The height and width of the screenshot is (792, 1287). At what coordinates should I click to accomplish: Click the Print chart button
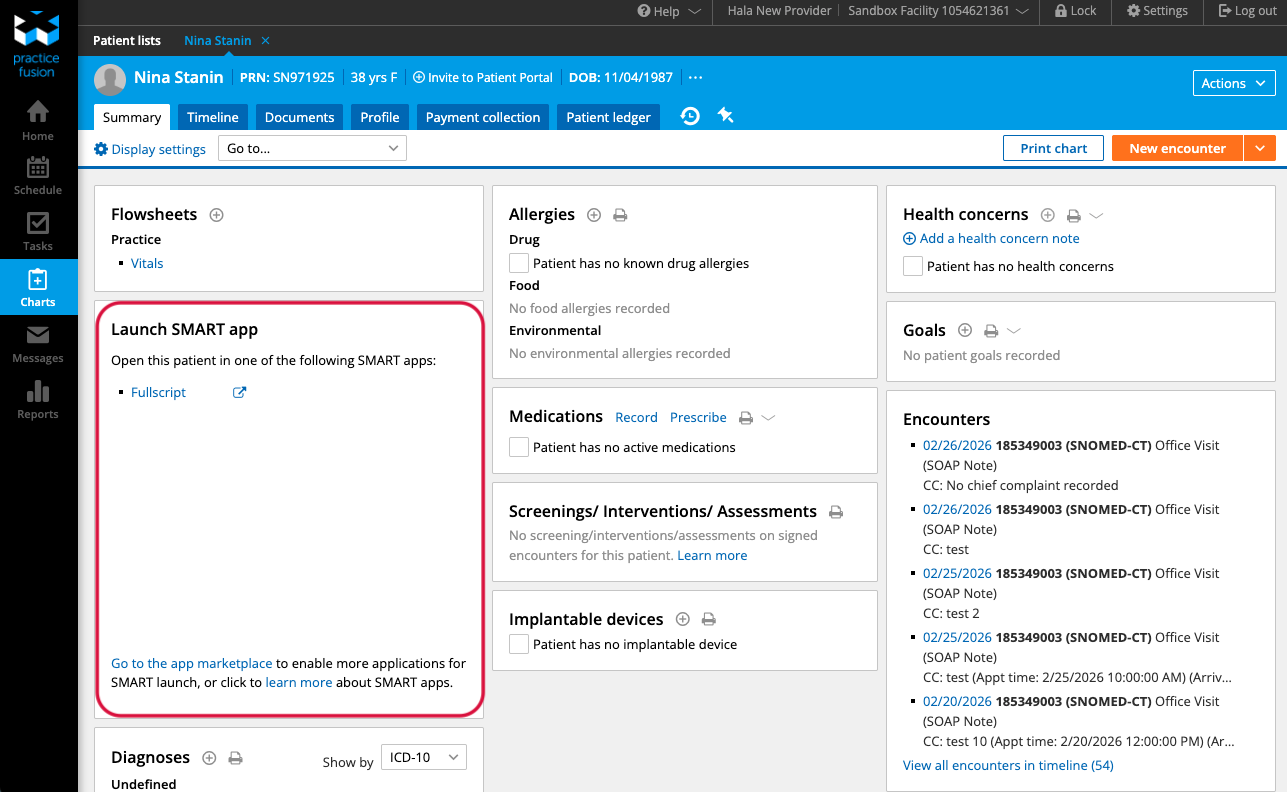[x=1053, y=148]
